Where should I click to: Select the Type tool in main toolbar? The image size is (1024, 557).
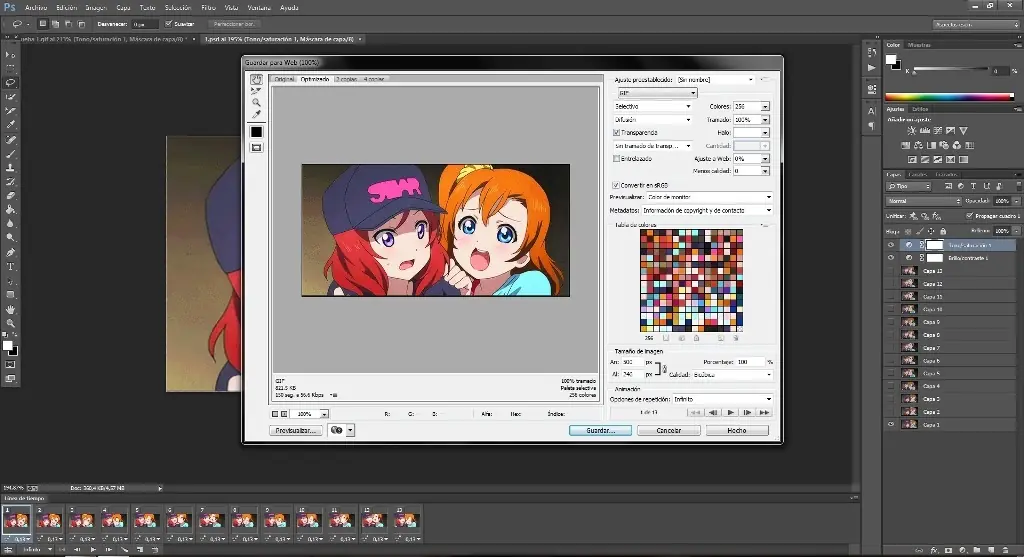(11, 267)
